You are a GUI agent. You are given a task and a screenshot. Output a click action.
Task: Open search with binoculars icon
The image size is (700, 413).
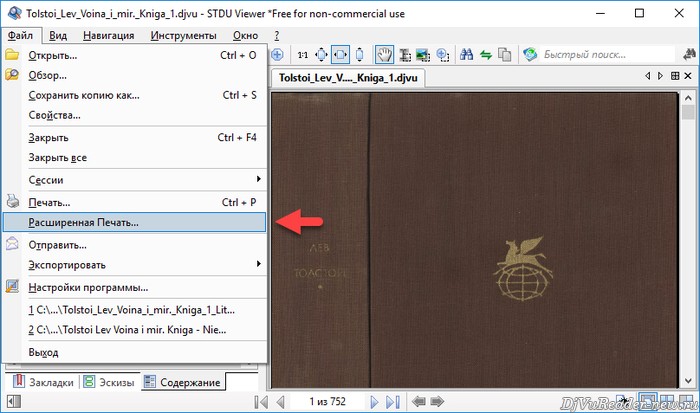[467, 55]
